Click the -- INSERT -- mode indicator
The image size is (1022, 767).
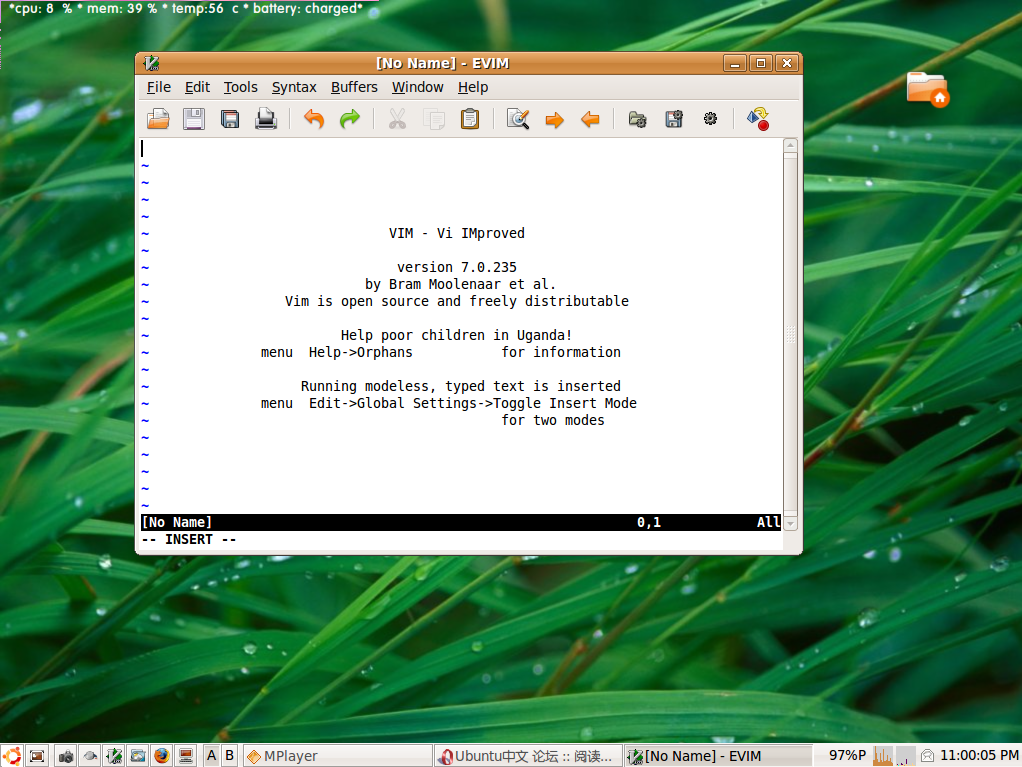point(189,540)
